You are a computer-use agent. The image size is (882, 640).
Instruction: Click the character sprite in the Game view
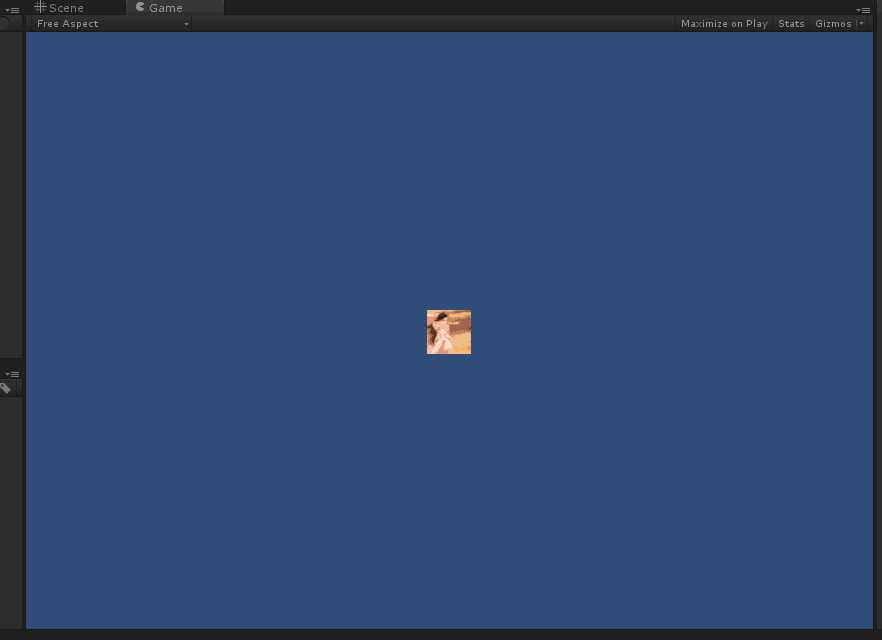click(449, 332)
